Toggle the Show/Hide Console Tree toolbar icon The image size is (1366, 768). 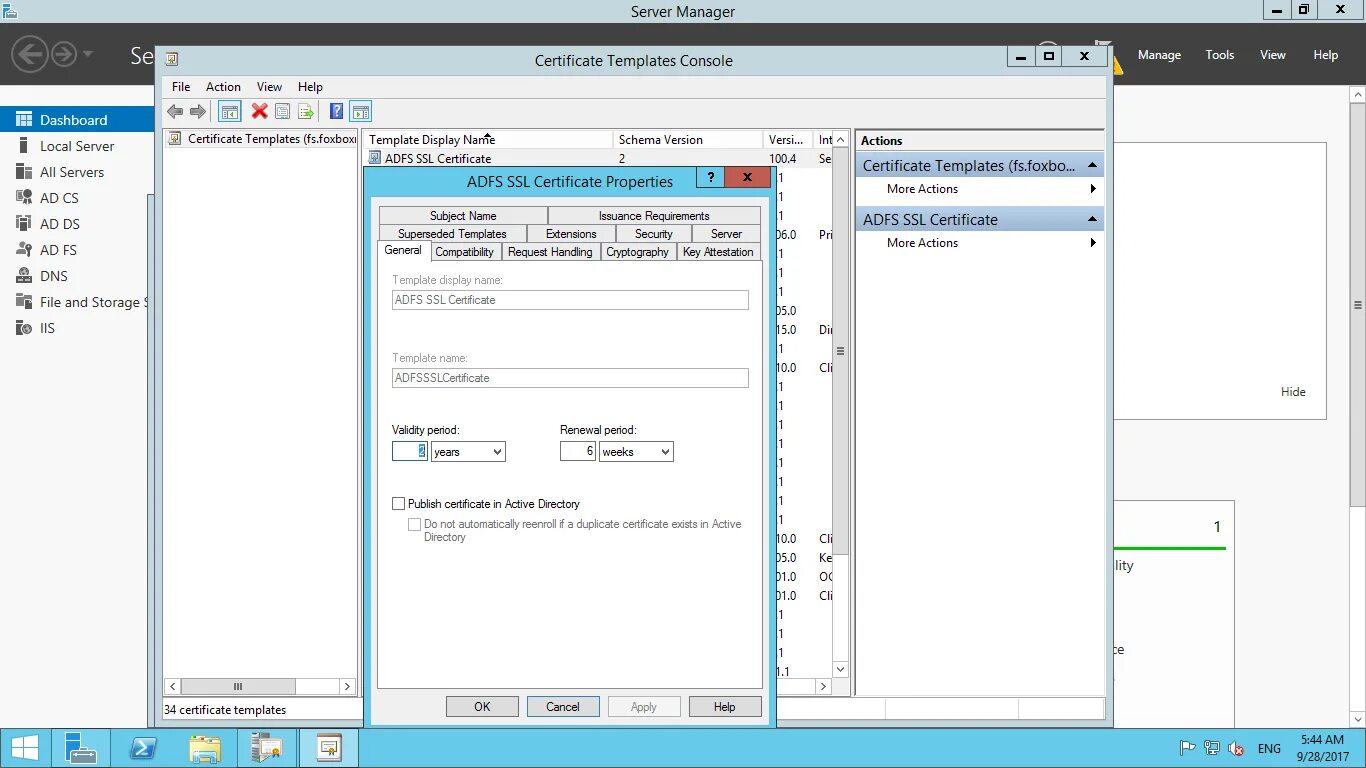coord(230,112)
